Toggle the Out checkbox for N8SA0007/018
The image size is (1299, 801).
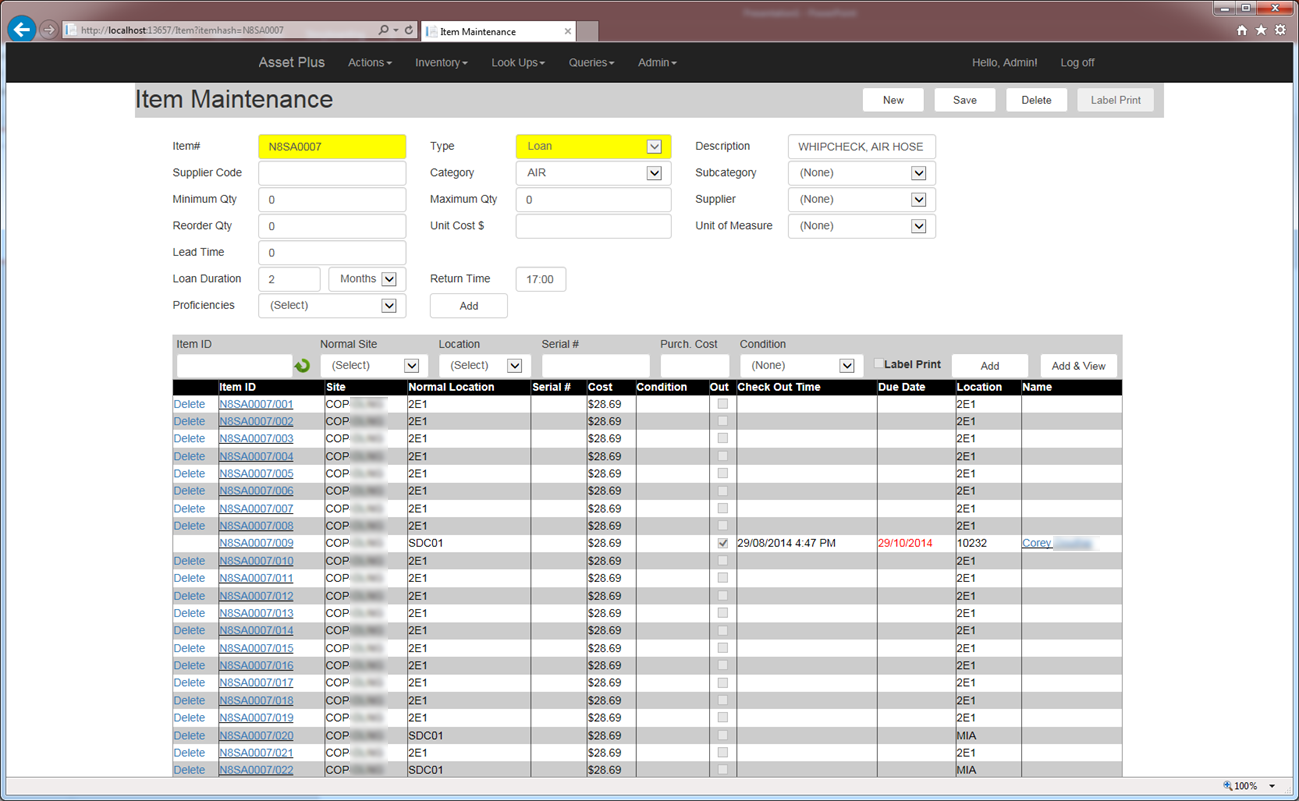click(722, 700)
